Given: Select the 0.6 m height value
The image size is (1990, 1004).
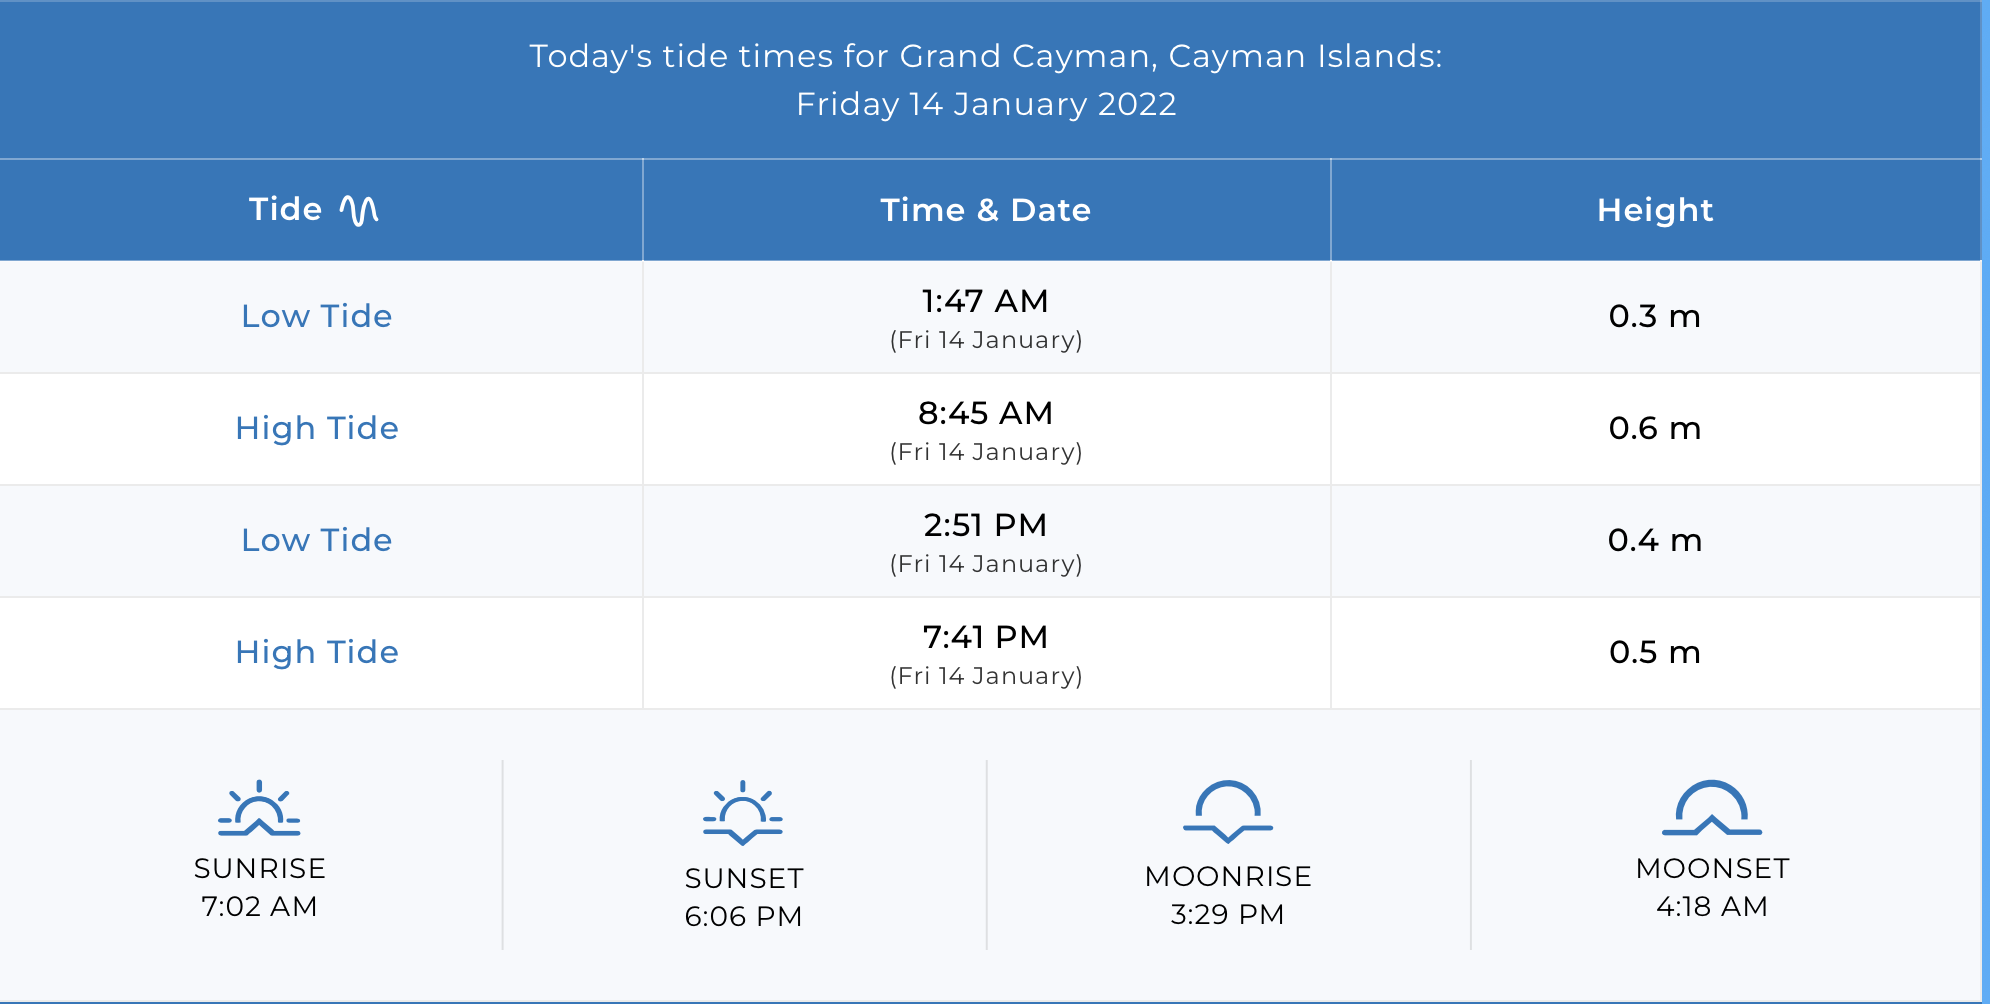Looking at the screenshot, I should click(1655, 428).
